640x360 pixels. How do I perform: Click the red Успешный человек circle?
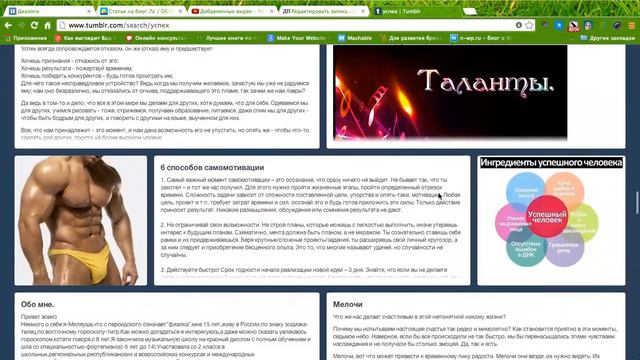coord(547,217)
